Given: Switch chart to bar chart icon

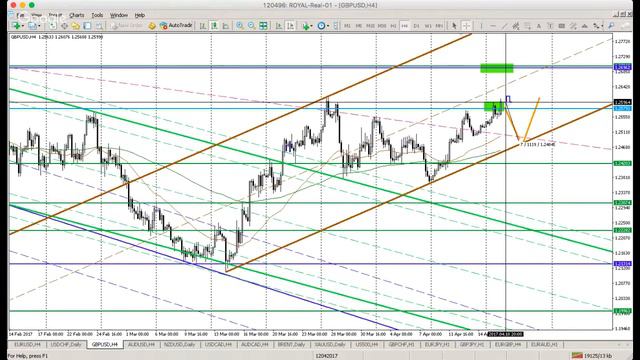Looking at the screenshot, I should pos(202,26).
